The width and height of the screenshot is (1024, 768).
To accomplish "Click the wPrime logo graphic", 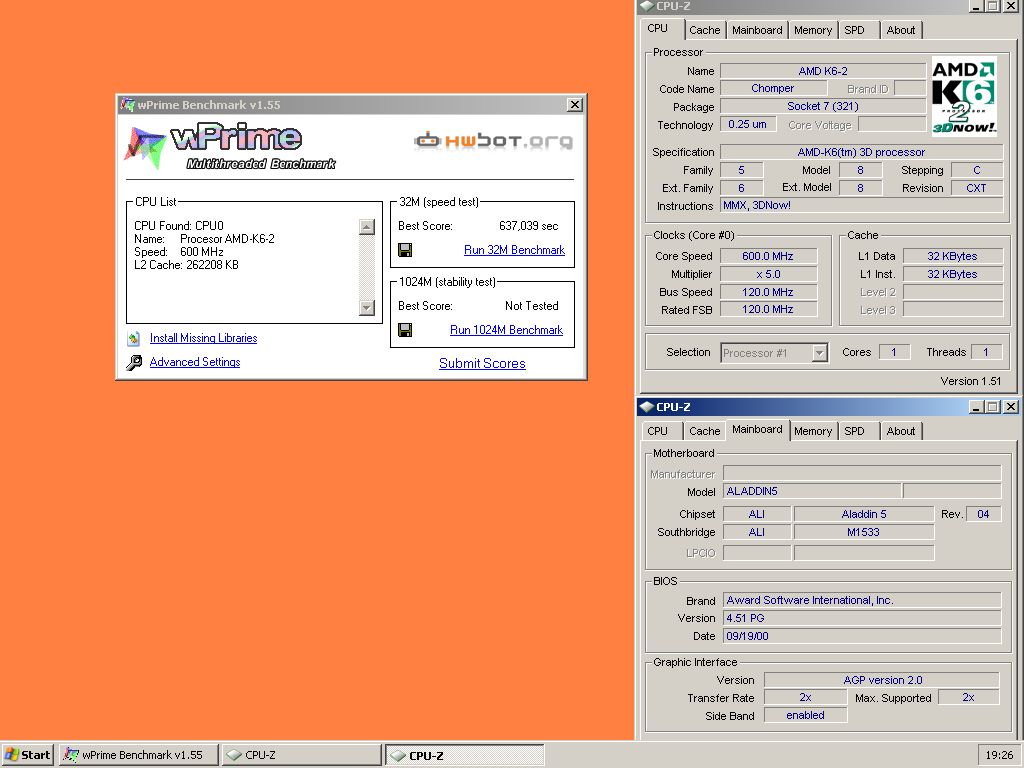I will click(229, 146).
